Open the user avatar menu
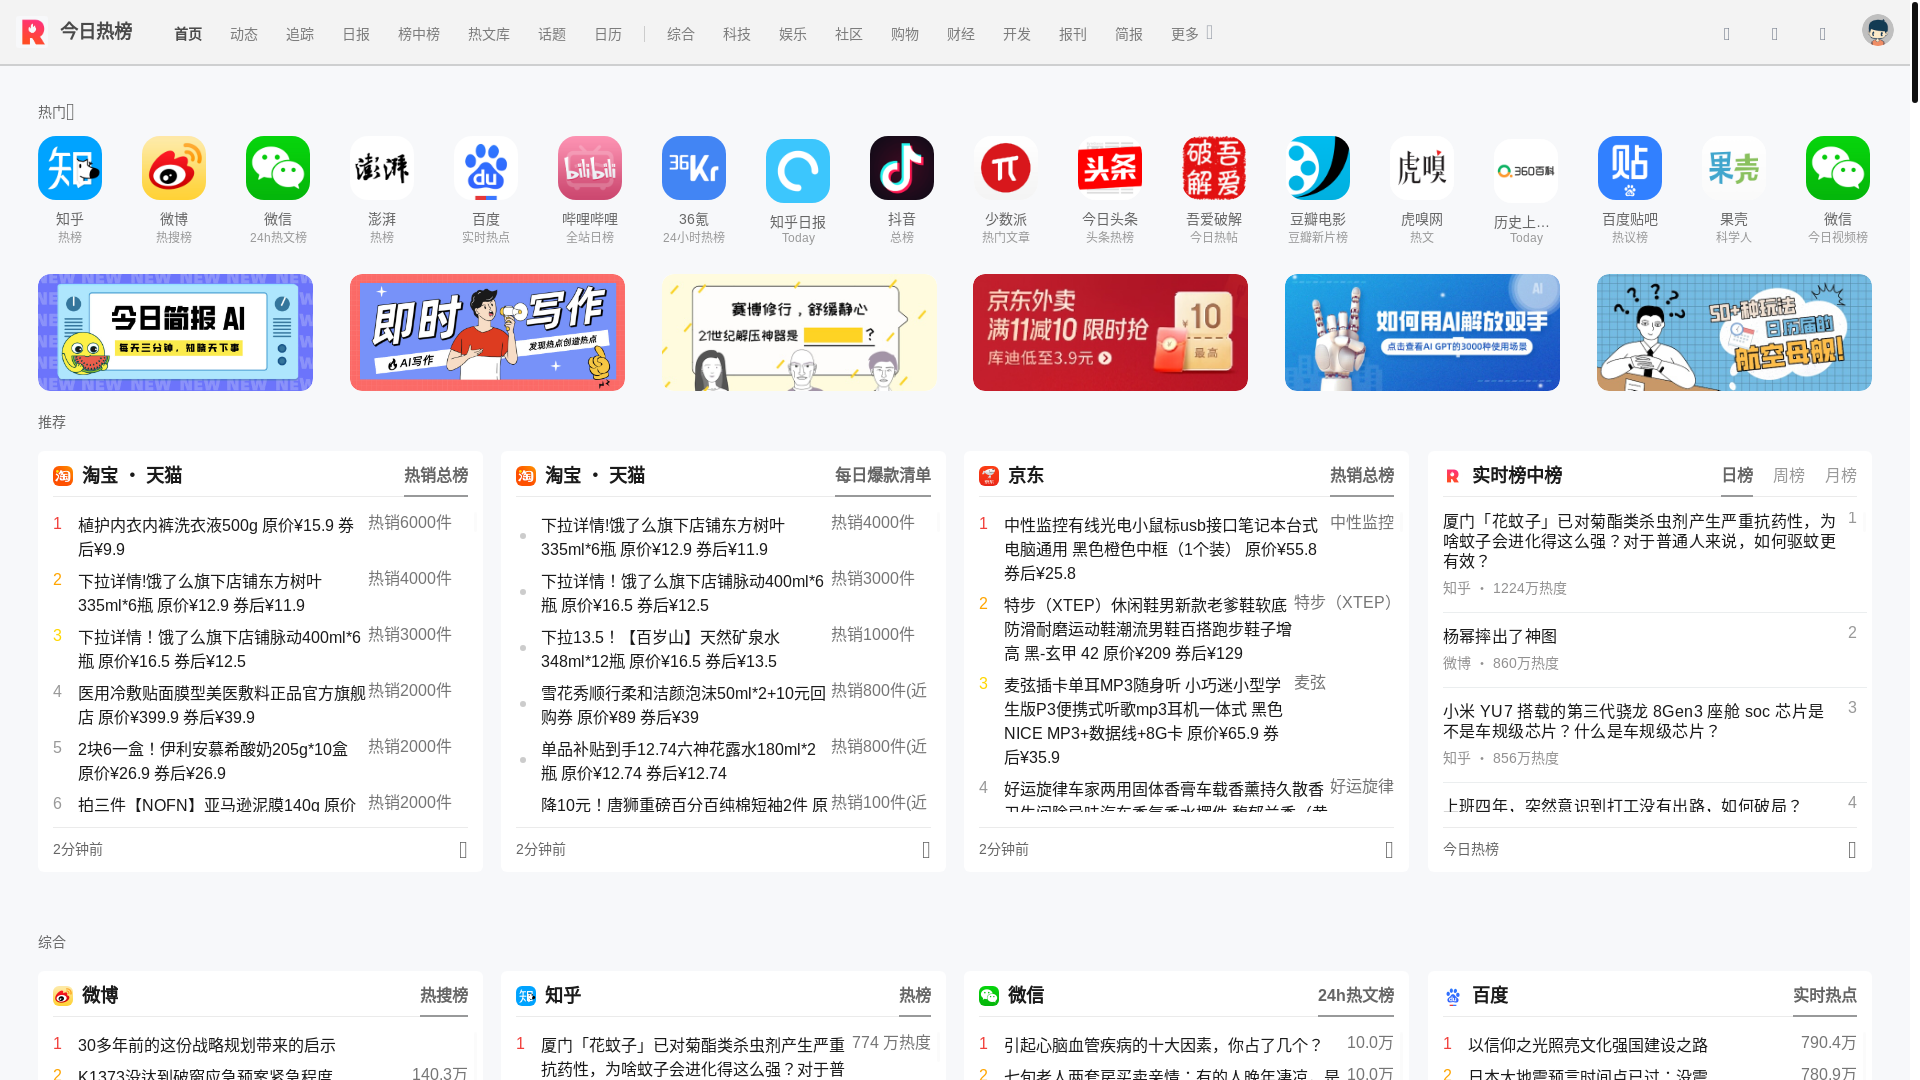 [x=1877, y=30]
